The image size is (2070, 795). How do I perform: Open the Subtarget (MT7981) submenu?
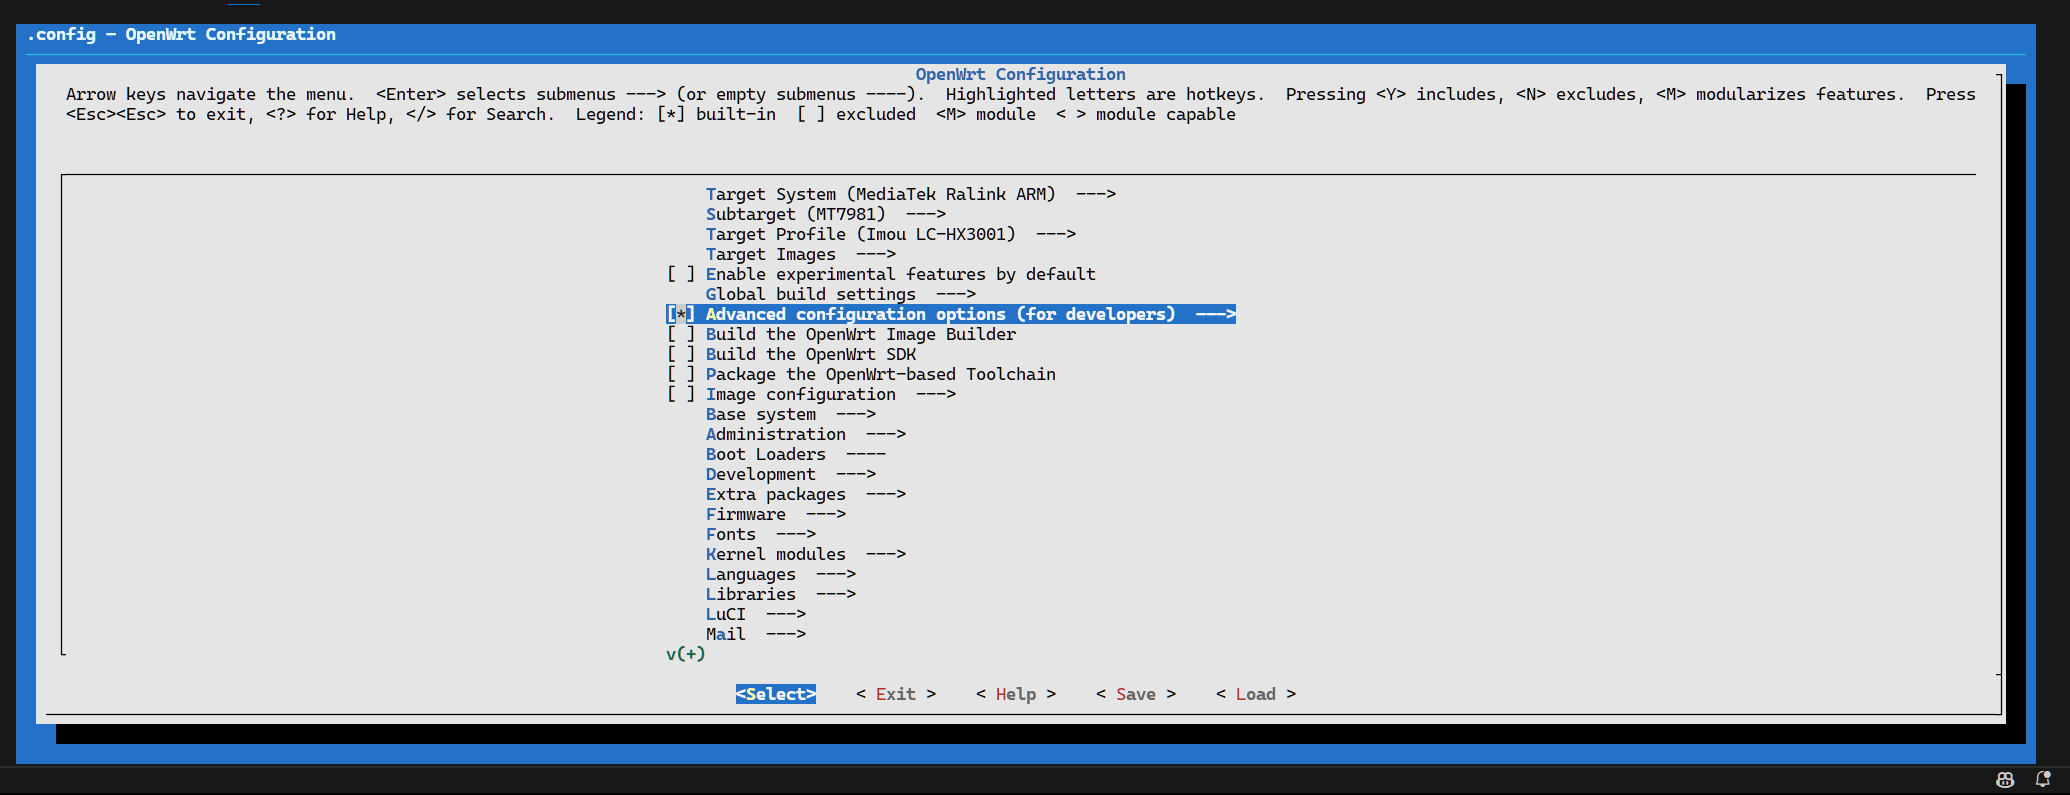click(x=825, y=214)
